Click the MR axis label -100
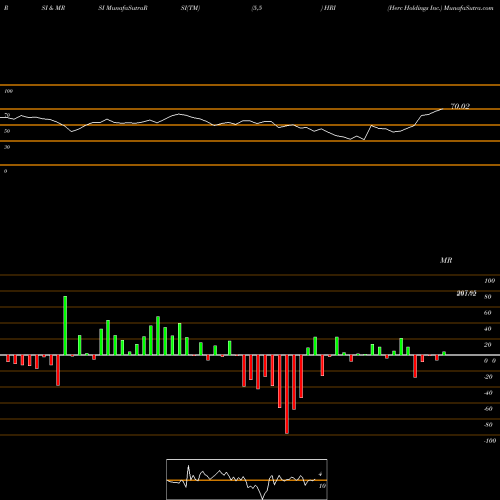Viewport: 500px width, 500px height. pos(489,441)
